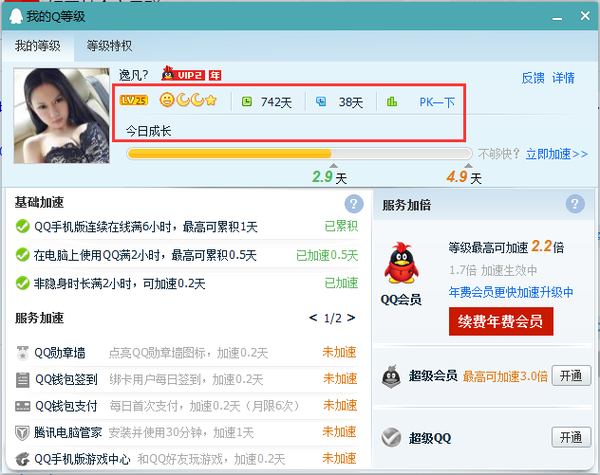Viewport: 600px width, 475px height.
Task: Go to next page of 服务加速
Action: click(351, 318)
